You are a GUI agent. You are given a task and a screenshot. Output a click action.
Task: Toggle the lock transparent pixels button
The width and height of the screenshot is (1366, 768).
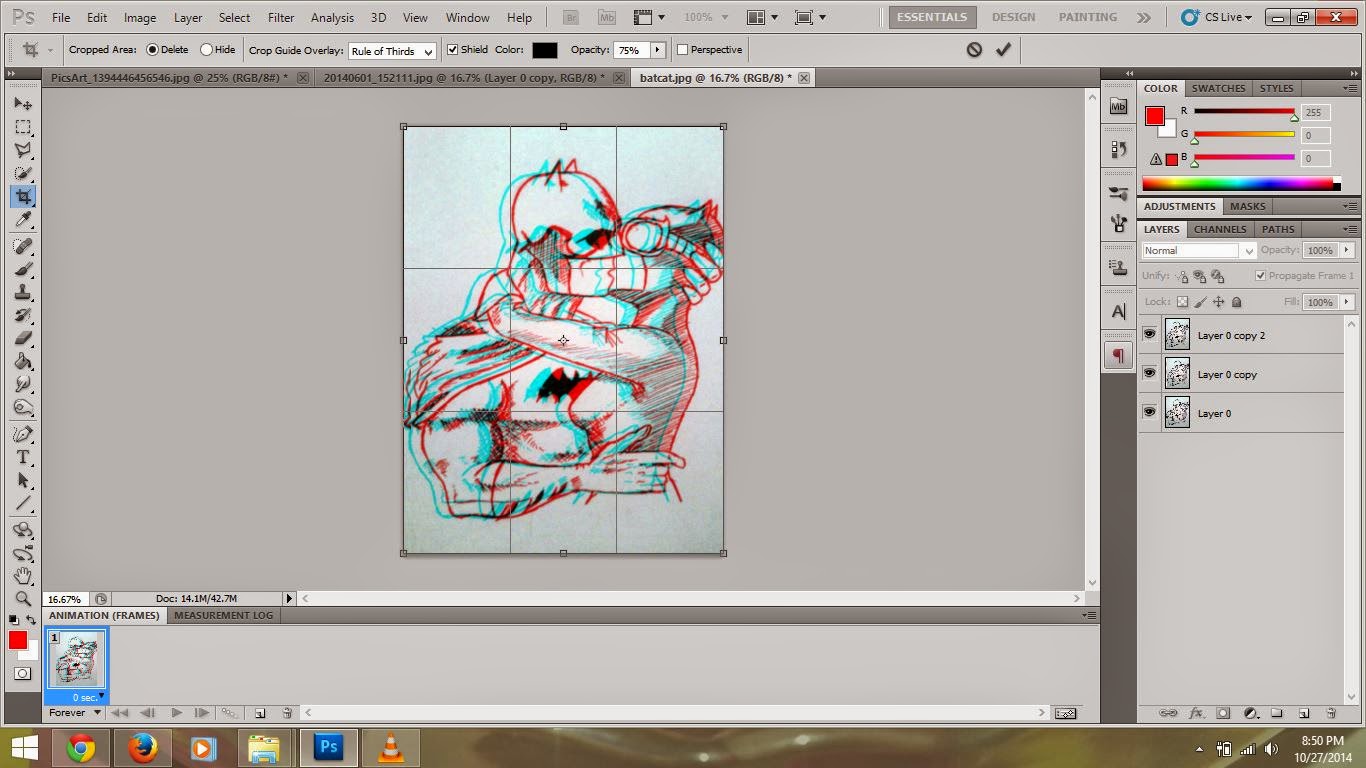(x=1182, y=302)
